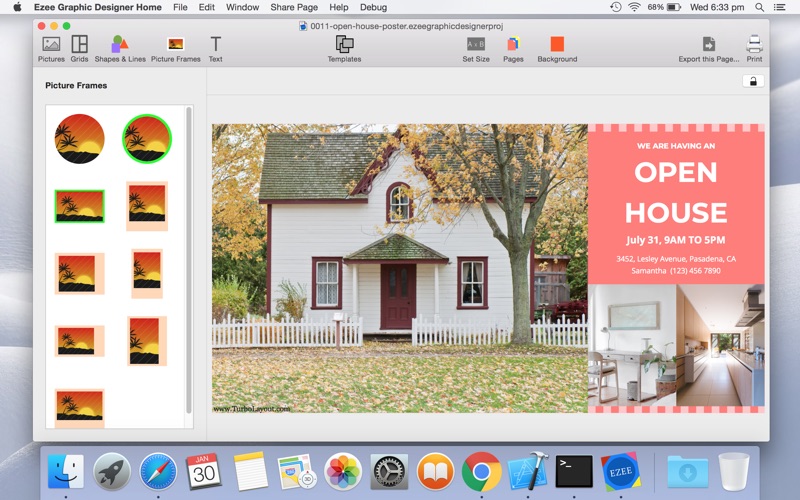Open the File menu
The width and height of the screenshot is (800, 500).
180,7
